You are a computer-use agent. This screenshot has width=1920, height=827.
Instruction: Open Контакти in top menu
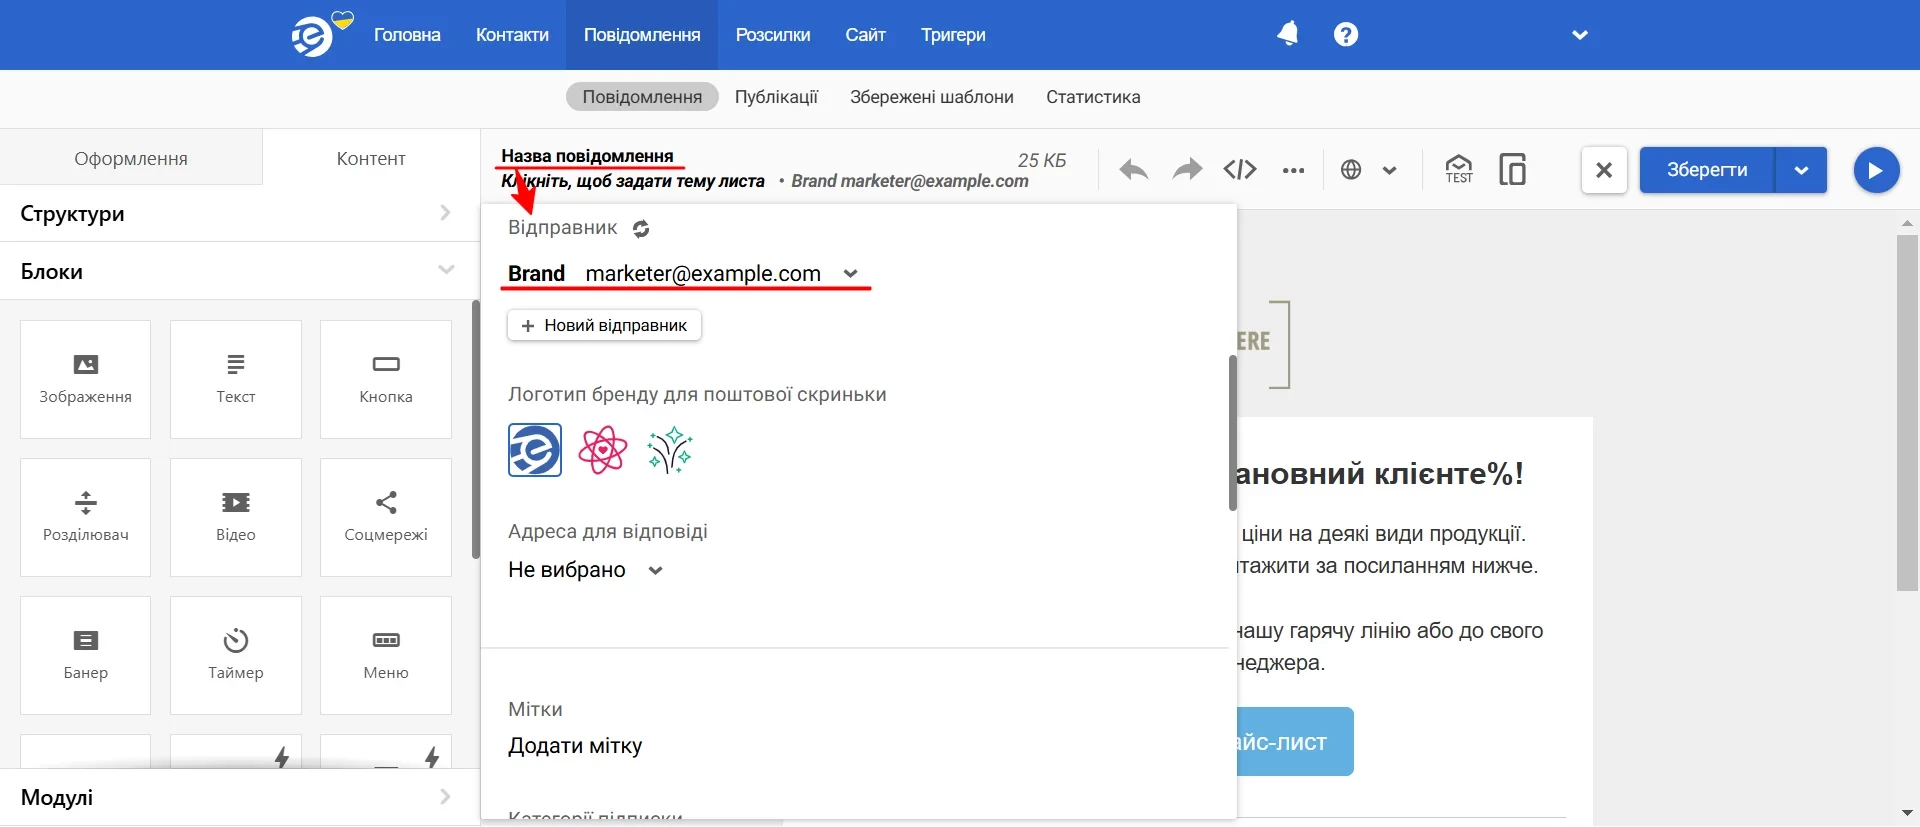512,35
